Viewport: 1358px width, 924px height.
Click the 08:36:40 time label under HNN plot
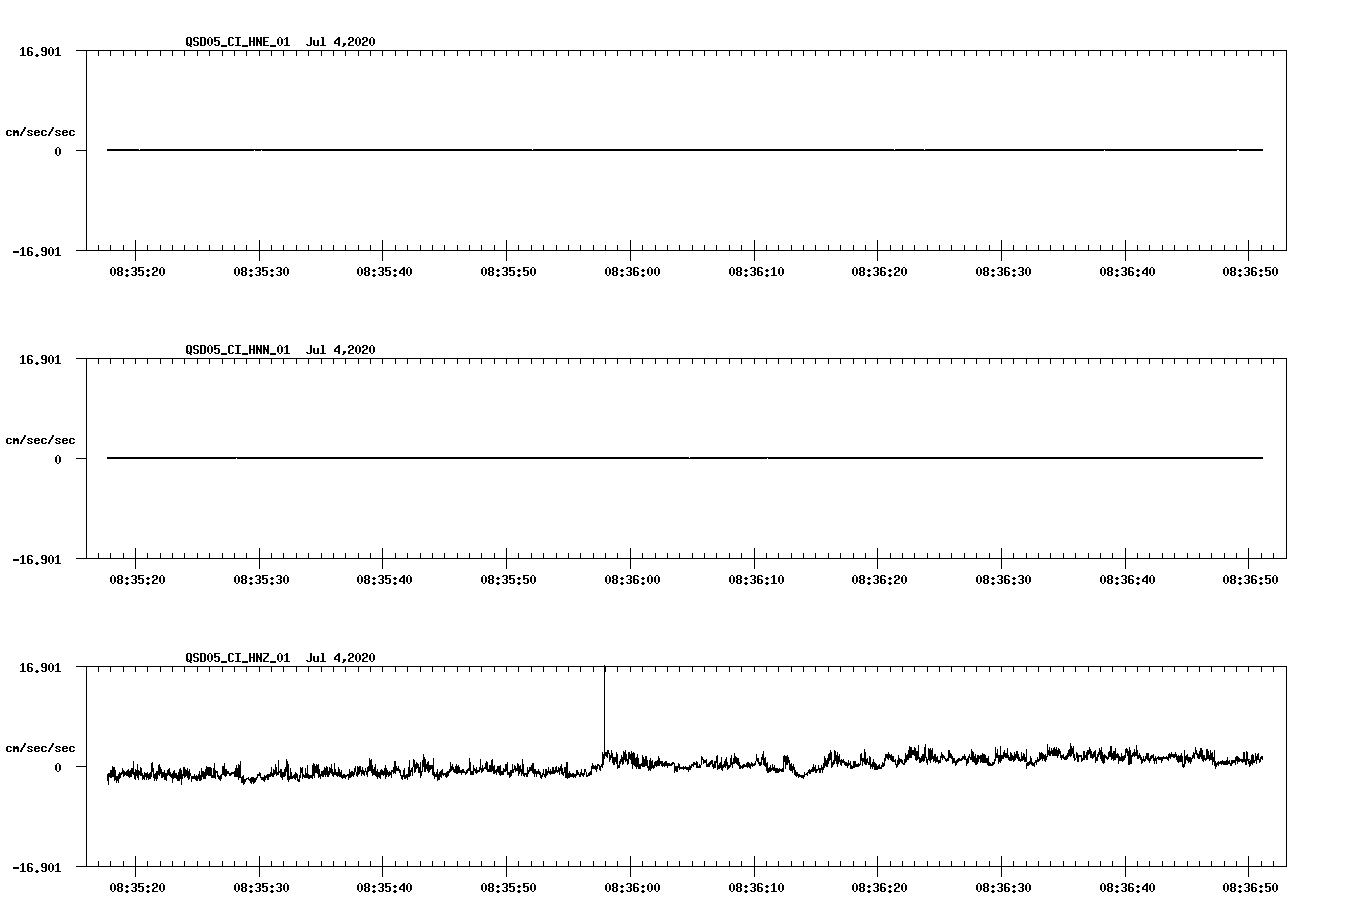click(1127, 580)
